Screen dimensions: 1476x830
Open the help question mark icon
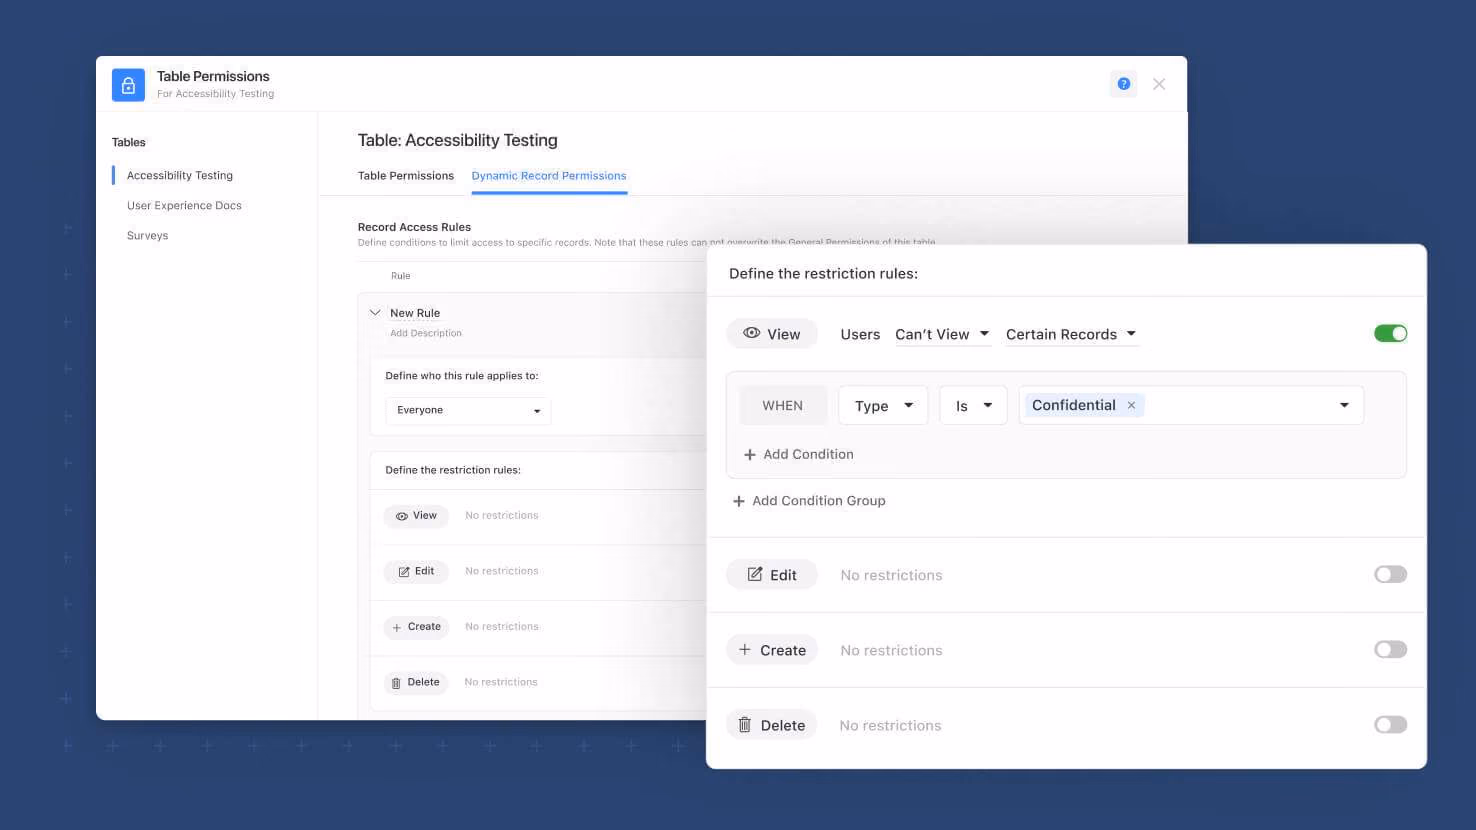point(1124,84)
